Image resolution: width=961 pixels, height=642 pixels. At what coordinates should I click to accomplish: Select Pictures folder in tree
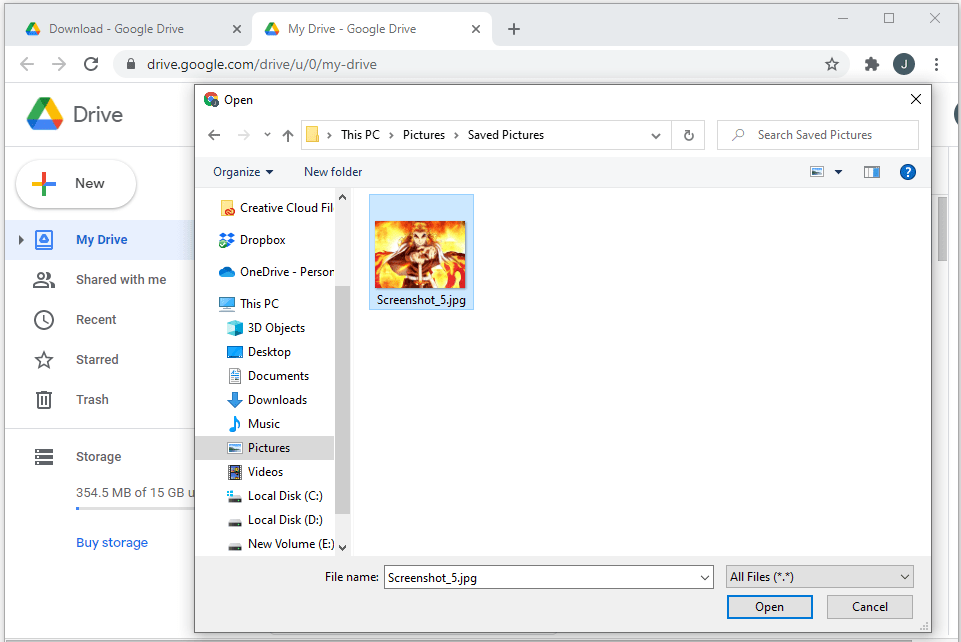click(265, 448)
